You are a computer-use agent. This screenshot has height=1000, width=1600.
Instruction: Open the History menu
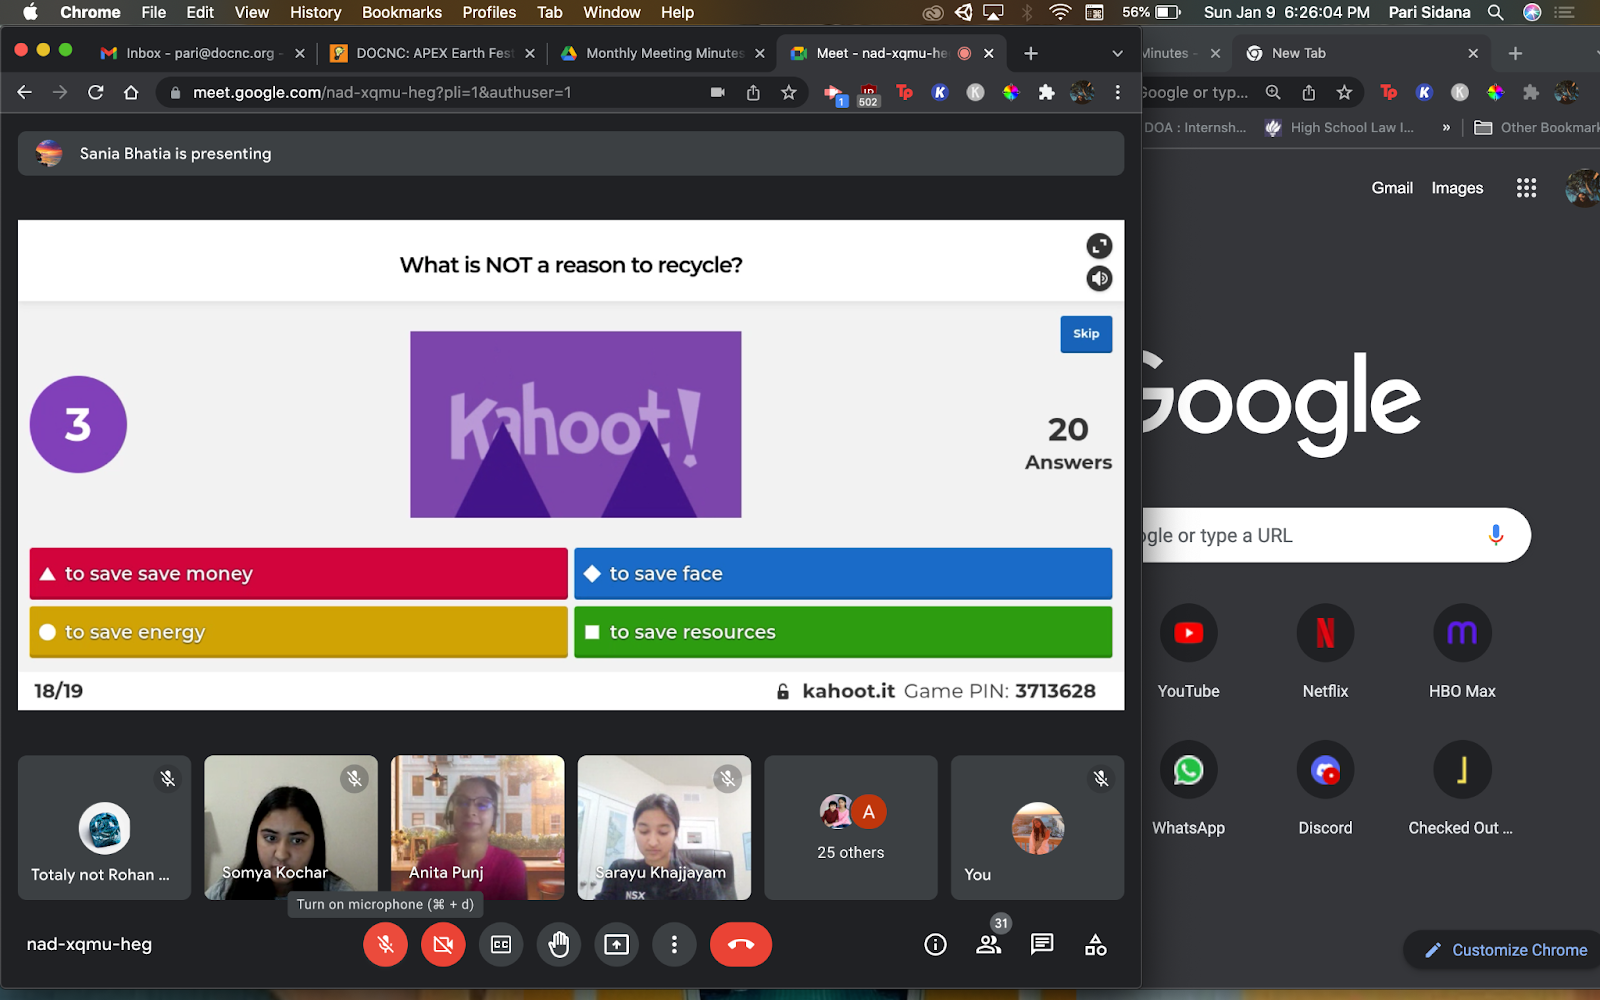[x=315, y=12]
